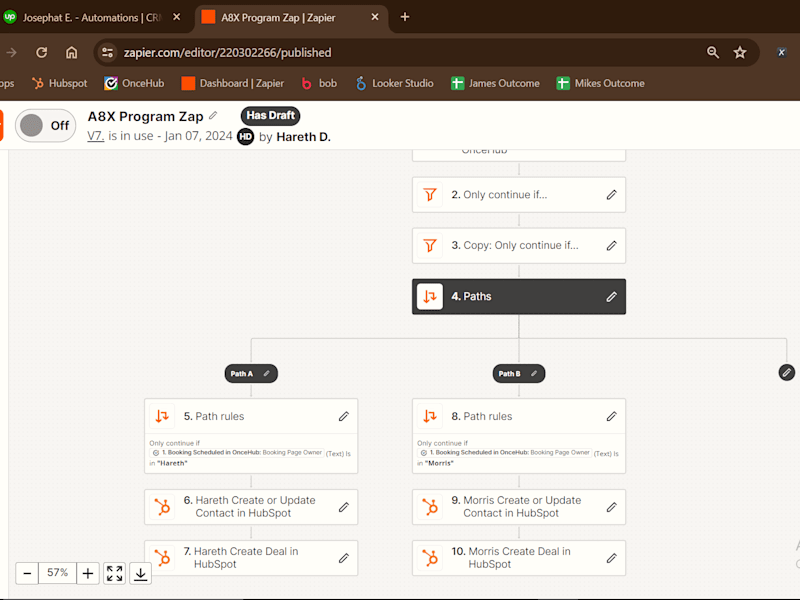Open the James Outcome bookmark
The image size is (800, 600).
point(495,83)
